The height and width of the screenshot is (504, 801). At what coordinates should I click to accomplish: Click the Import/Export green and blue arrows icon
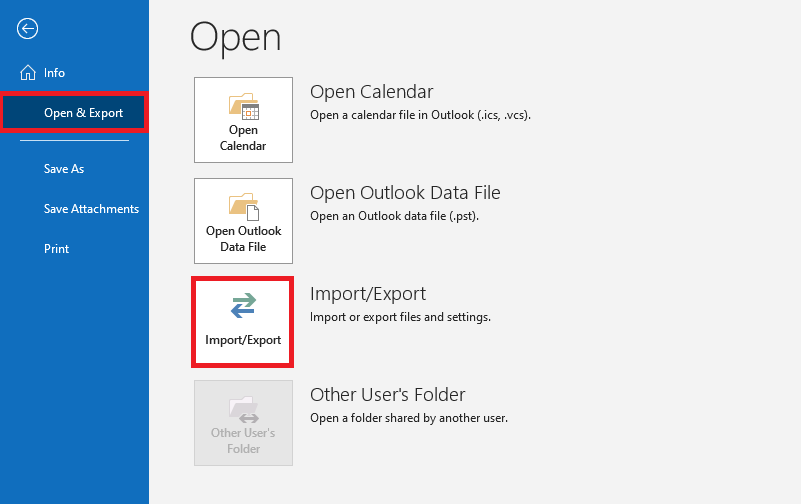[243, 307]
